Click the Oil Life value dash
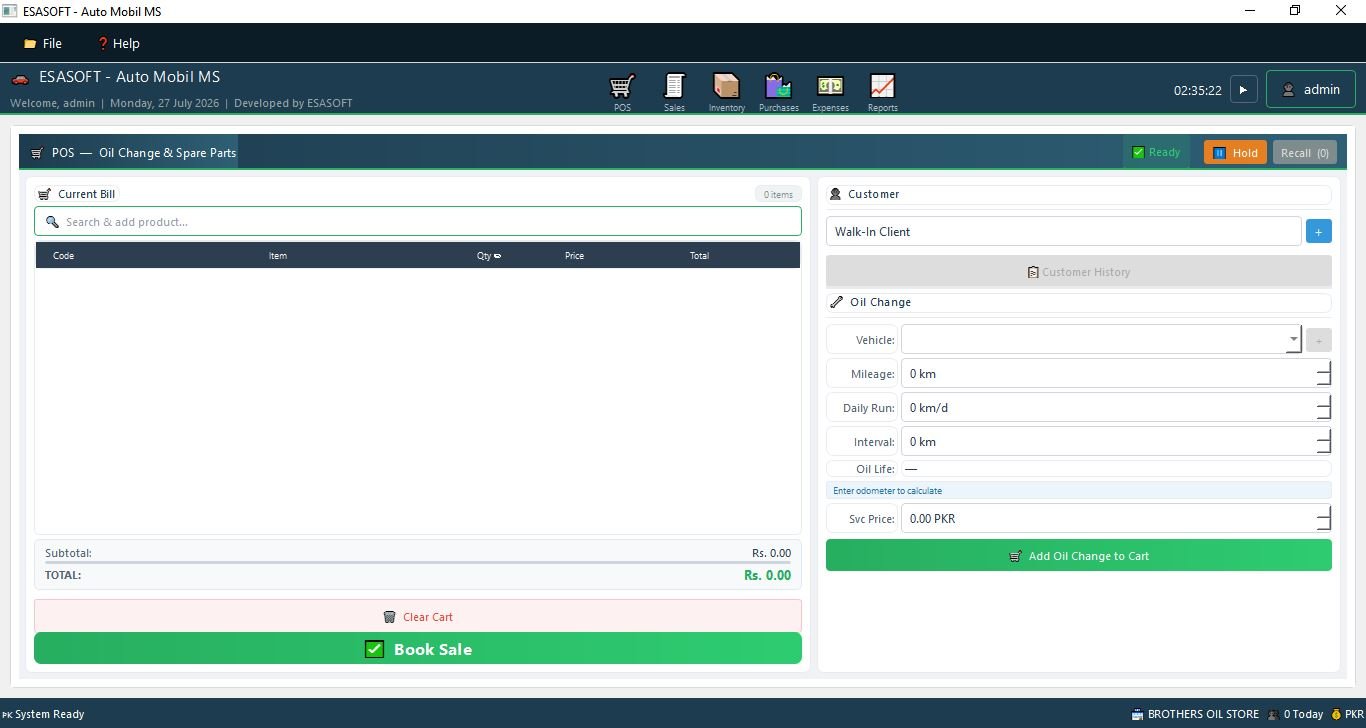 911,469
